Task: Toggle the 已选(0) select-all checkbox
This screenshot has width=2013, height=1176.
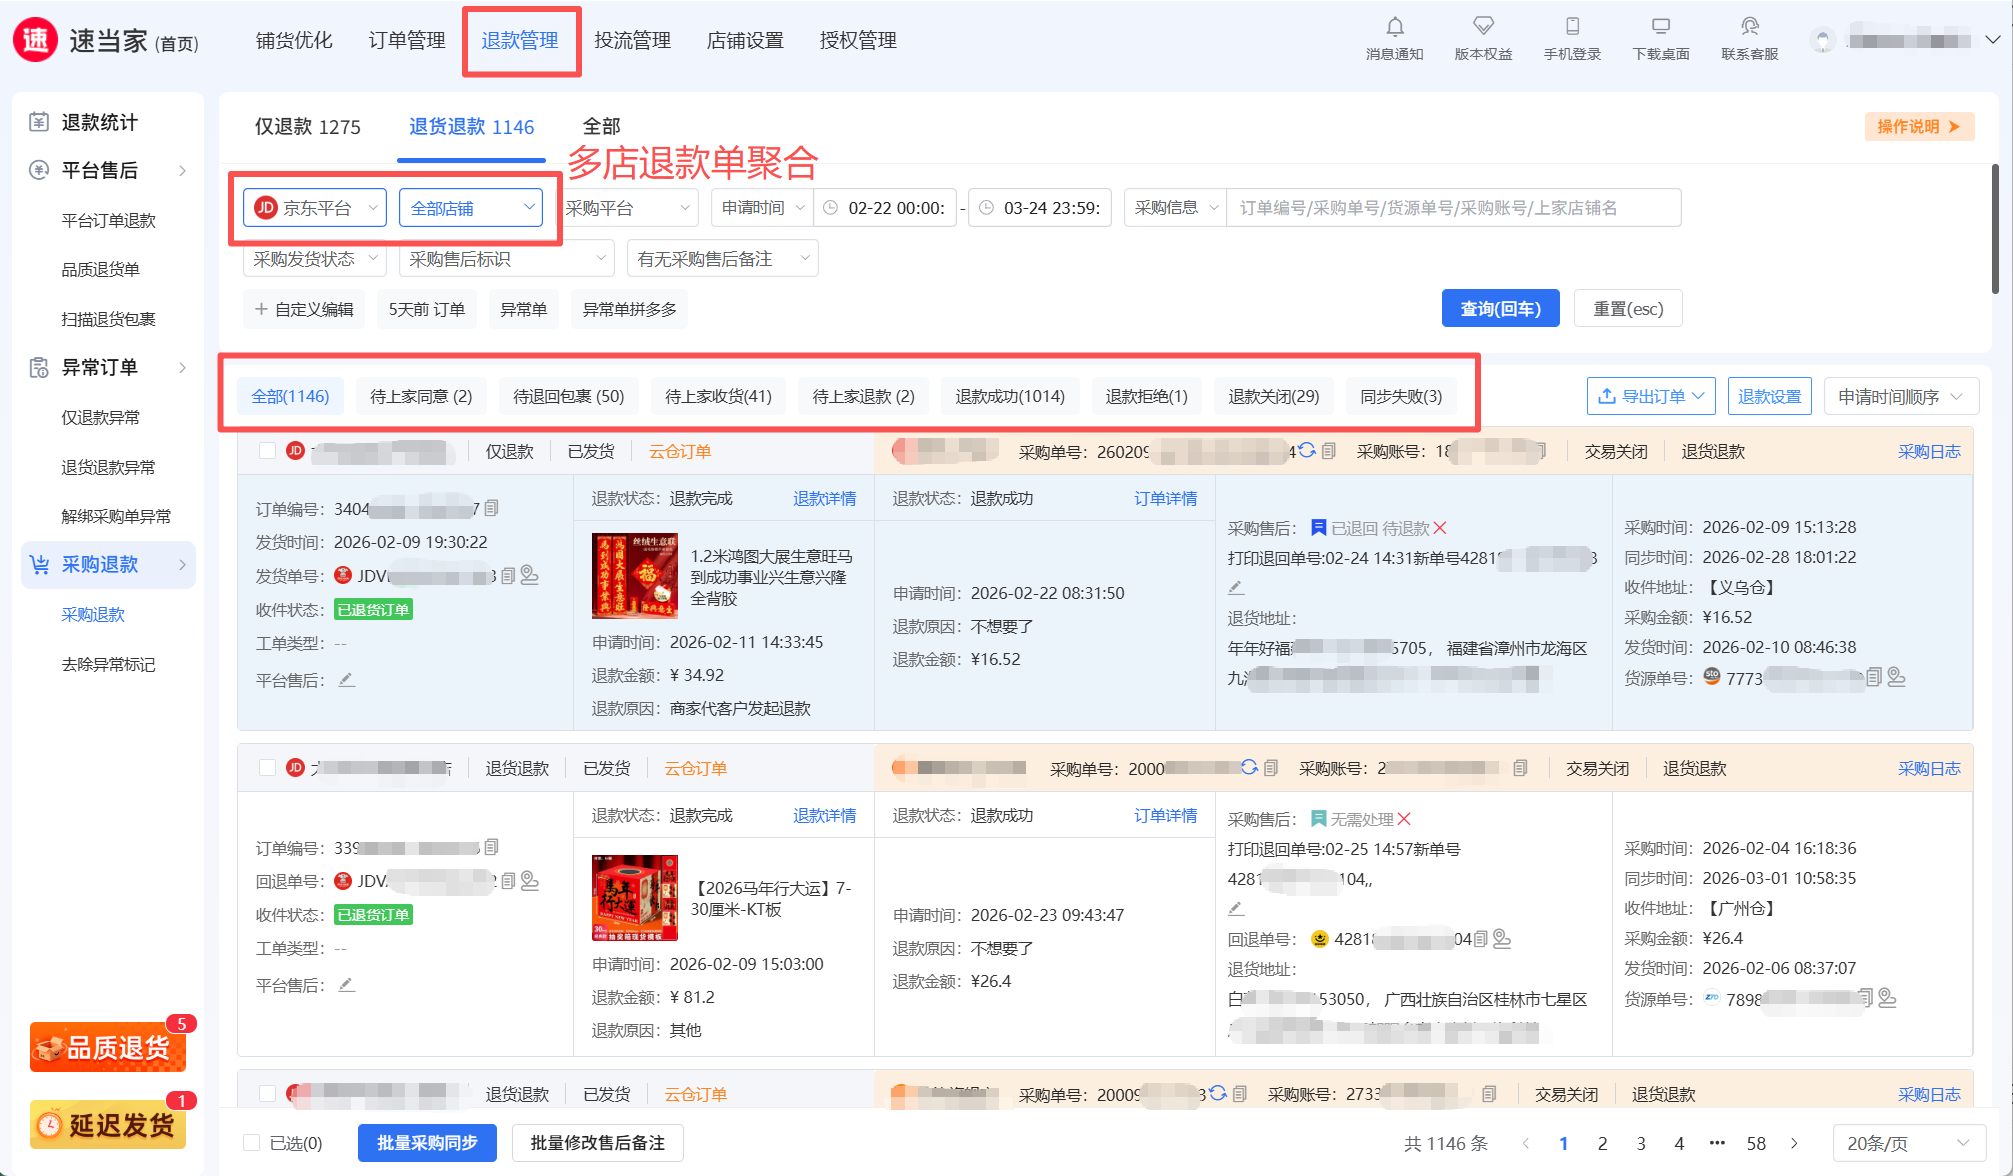Action: (252, 1143)
